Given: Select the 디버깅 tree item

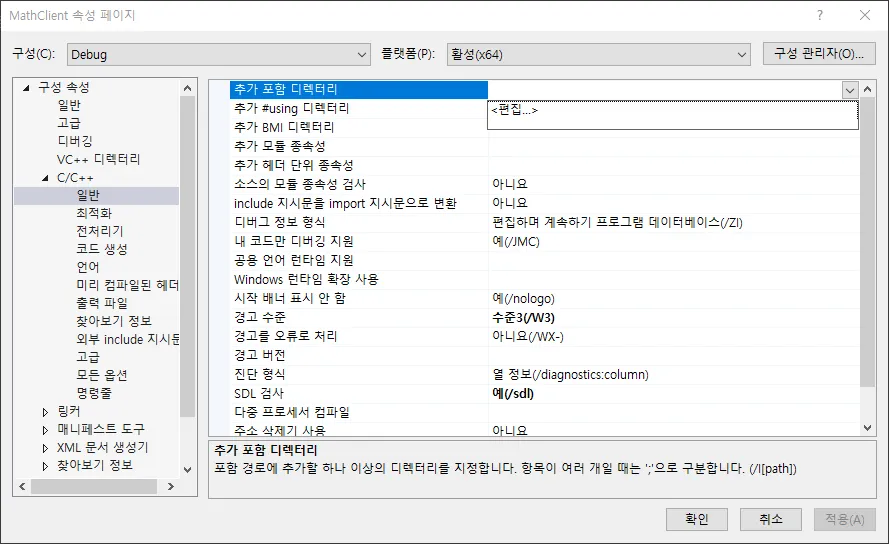Looking at the screenshot, I should tap(75, 141).
